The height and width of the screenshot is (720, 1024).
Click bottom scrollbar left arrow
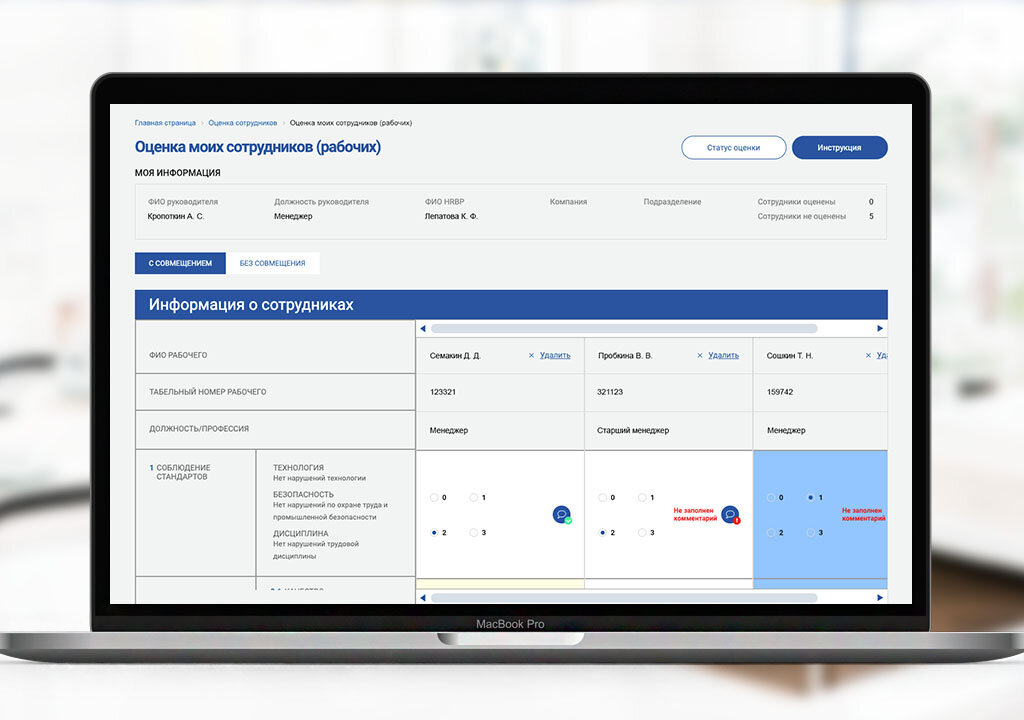pos(423,598)
